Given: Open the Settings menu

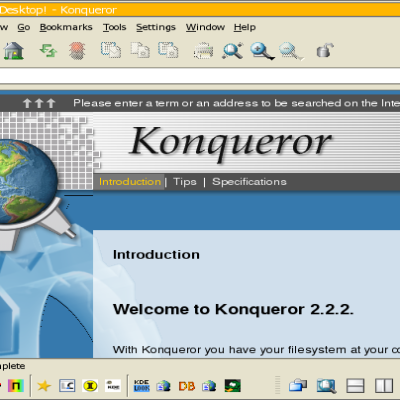Looking at the screenshot, I should click(156, 27).
